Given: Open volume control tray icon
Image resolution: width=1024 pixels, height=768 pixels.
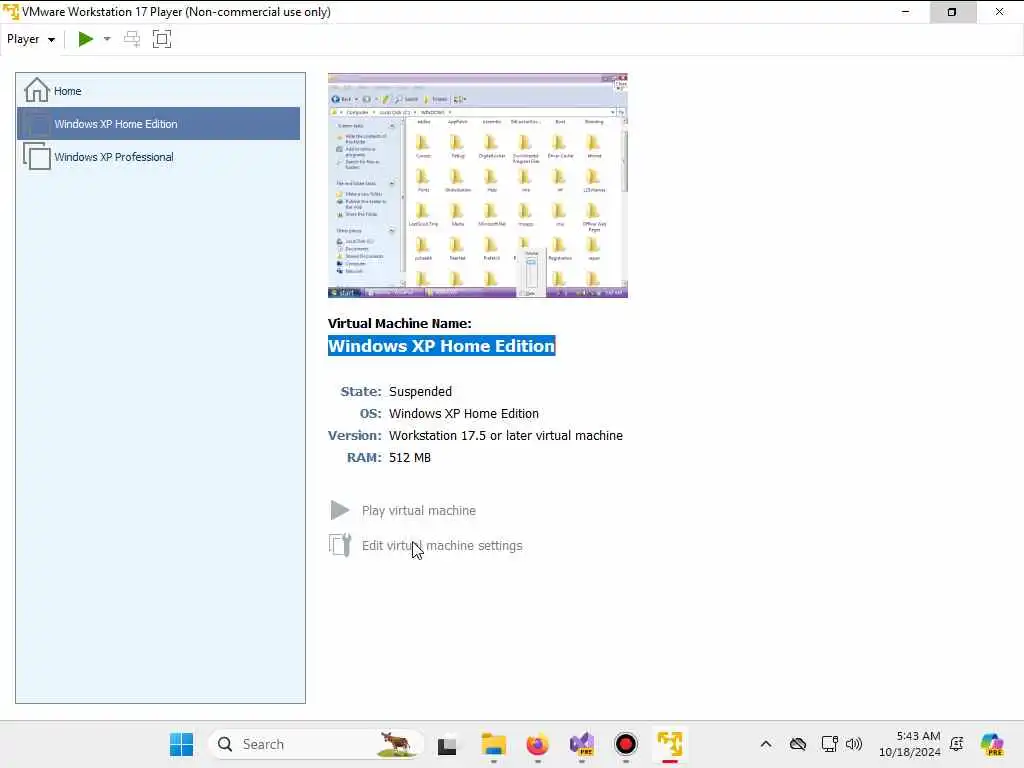Looking at the screenshot, I should pos(854,744).
